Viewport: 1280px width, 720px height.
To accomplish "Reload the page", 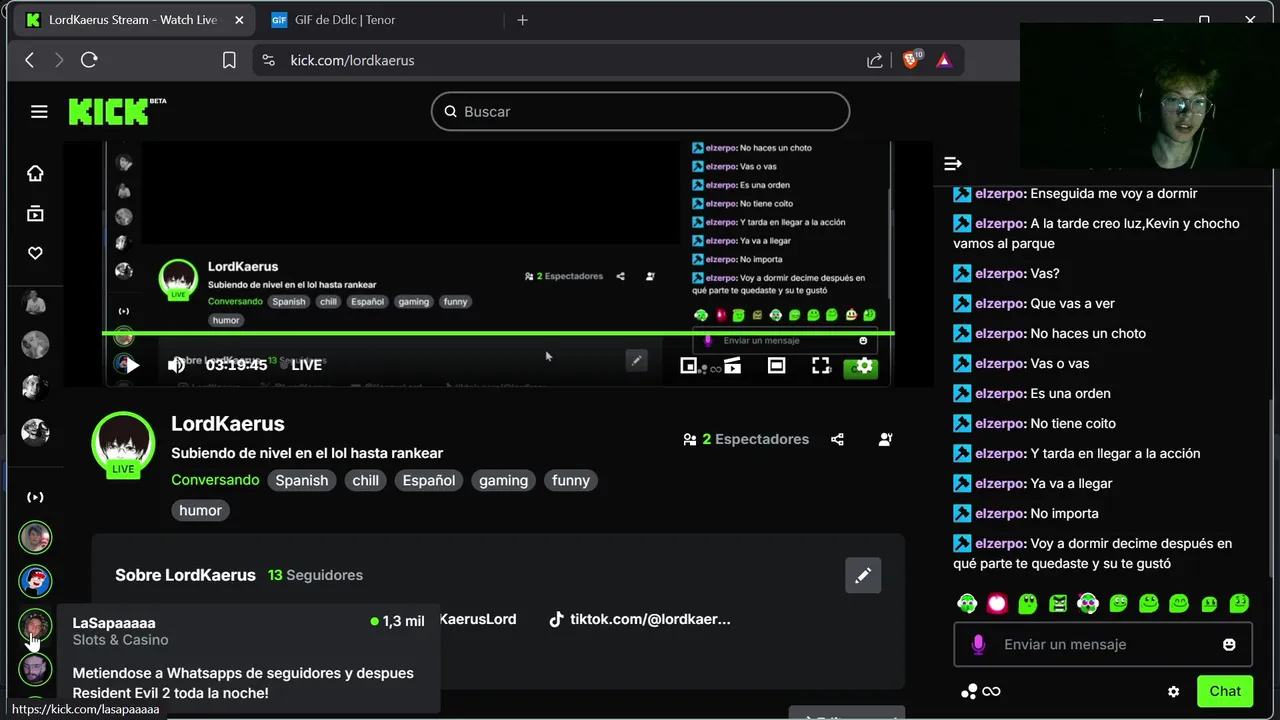I will [x=89, y=60].
